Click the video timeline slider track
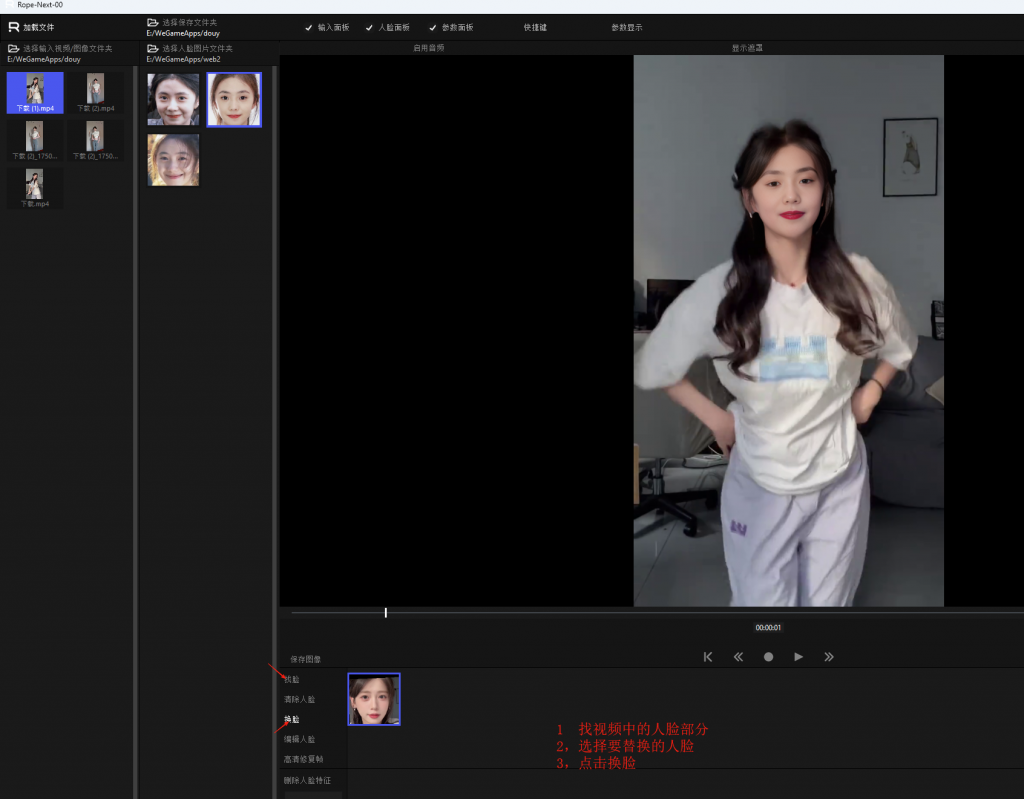 coord(657,613)
